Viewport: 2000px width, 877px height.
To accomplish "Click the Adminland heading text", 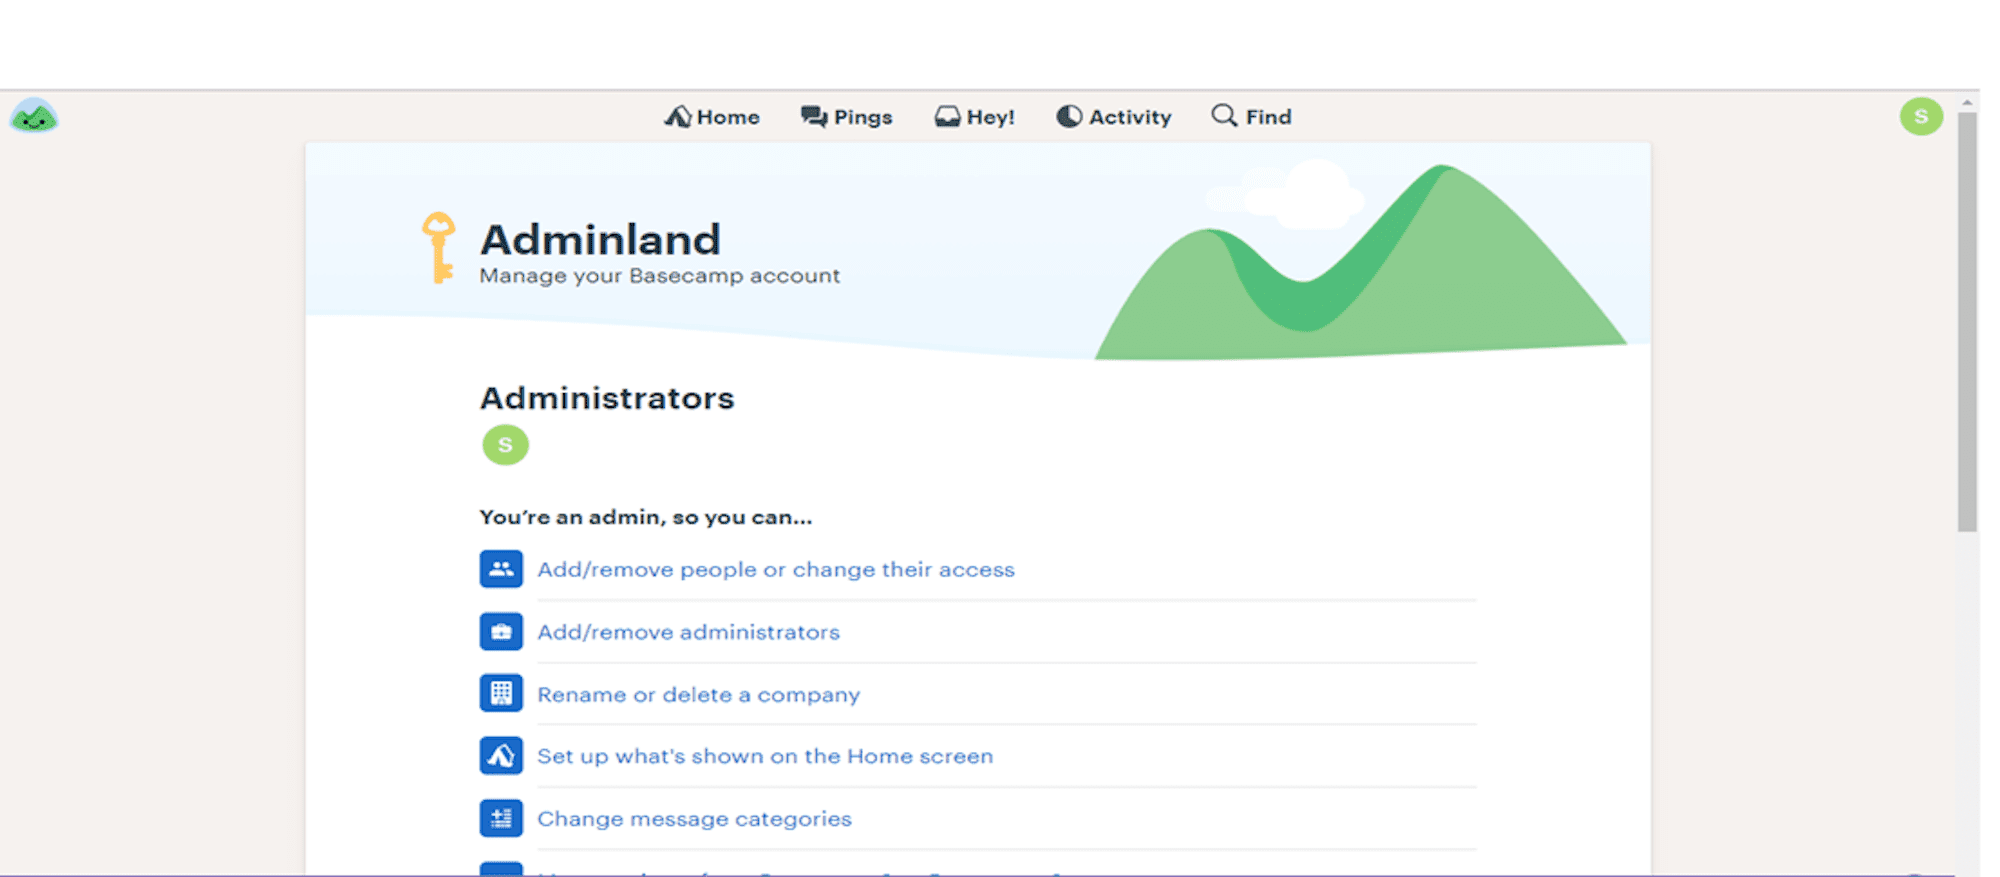I will coord(600,240).
